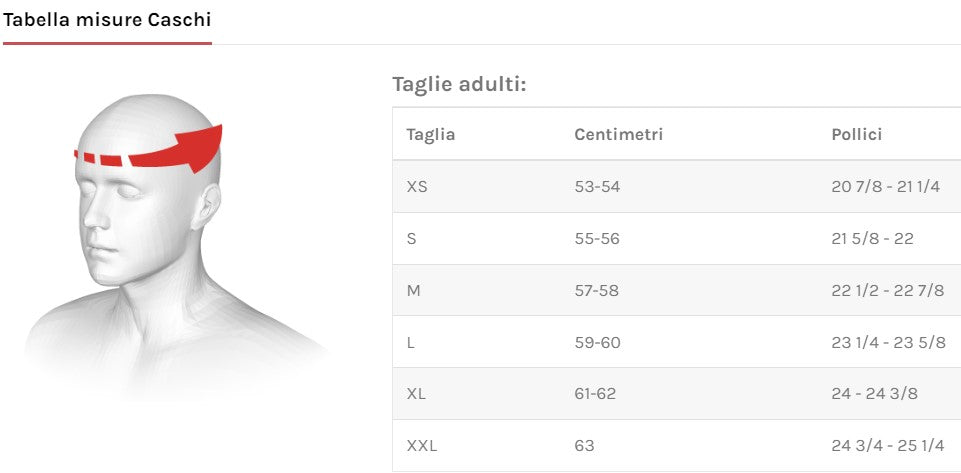961x473 pixels.
Task: Select the Centimetri column header
Action: pyautogui.click(x=618, y=134)
